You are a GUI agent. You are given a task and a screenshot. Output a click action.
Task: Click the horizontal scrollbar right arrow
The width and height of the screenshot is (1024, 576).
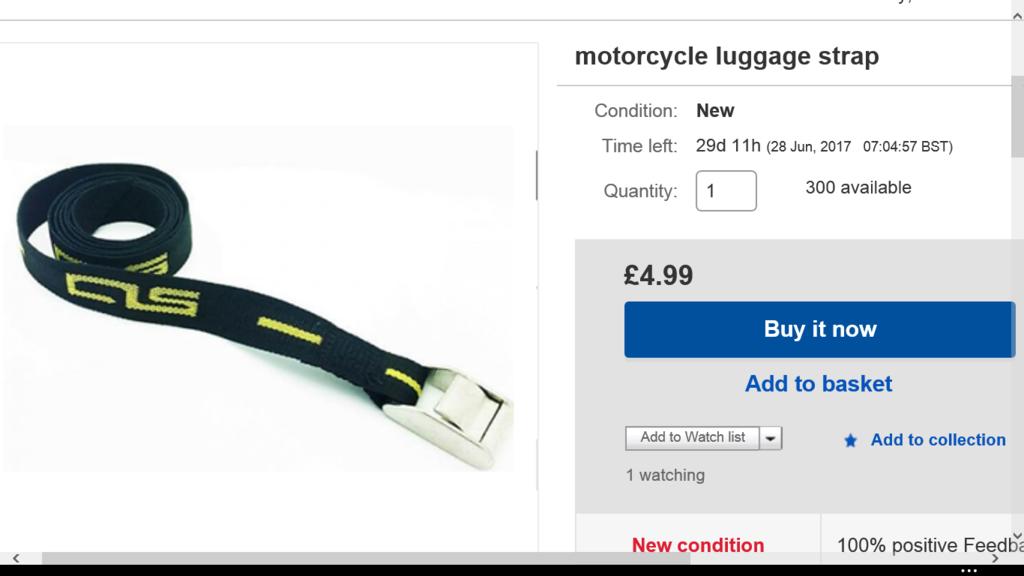(995, 558)
